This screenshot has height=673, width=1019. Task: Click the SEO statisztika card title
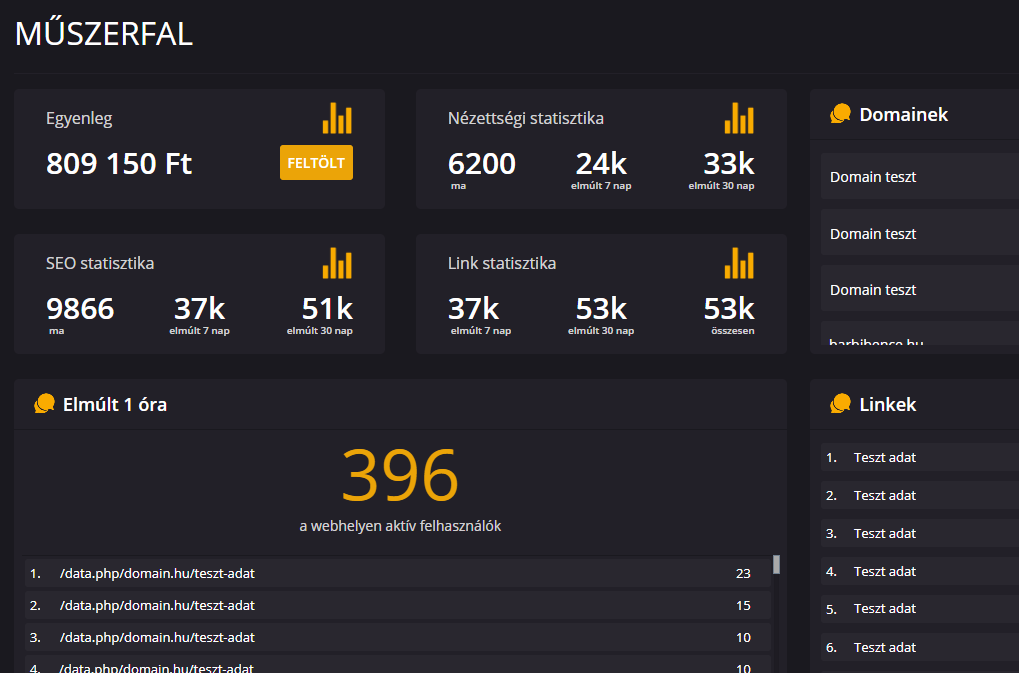[100, 263]
